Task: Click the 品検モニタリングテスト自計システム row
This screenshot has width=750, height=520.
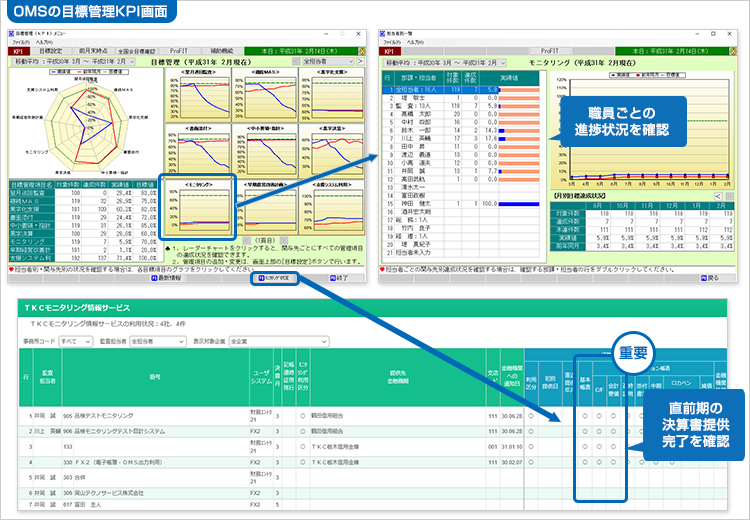Action: (x=372, y=431)
